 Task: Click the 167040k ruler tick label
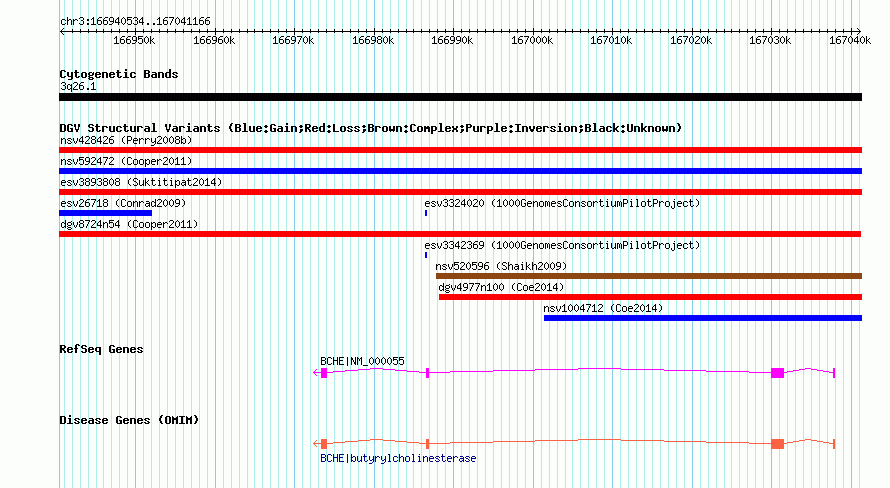tap(850, 40)
